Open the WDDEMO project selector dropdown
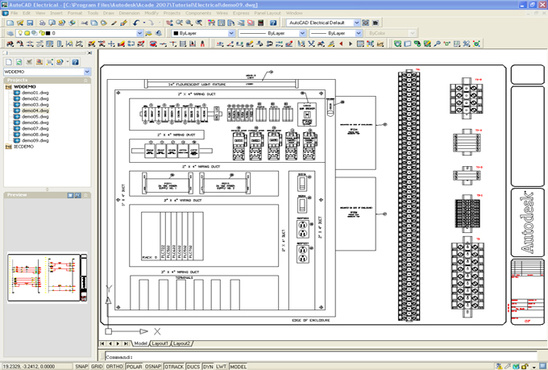This screenshot has width=548, height=370. [x=87, y=72]
